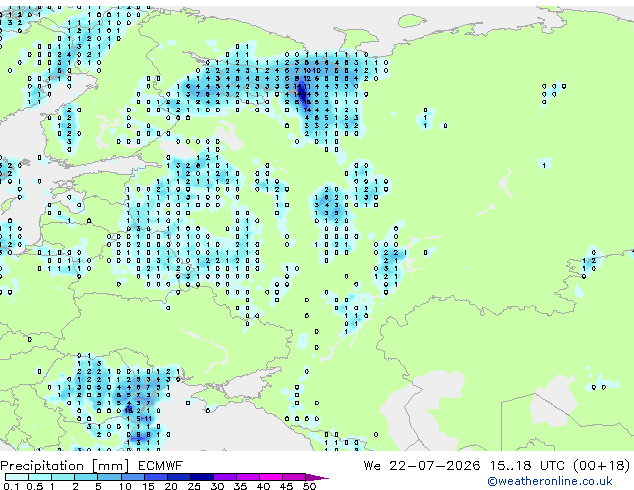The image size is (634, 490).
Task: Click the legend value label '25'
Action: click(193, 486)
